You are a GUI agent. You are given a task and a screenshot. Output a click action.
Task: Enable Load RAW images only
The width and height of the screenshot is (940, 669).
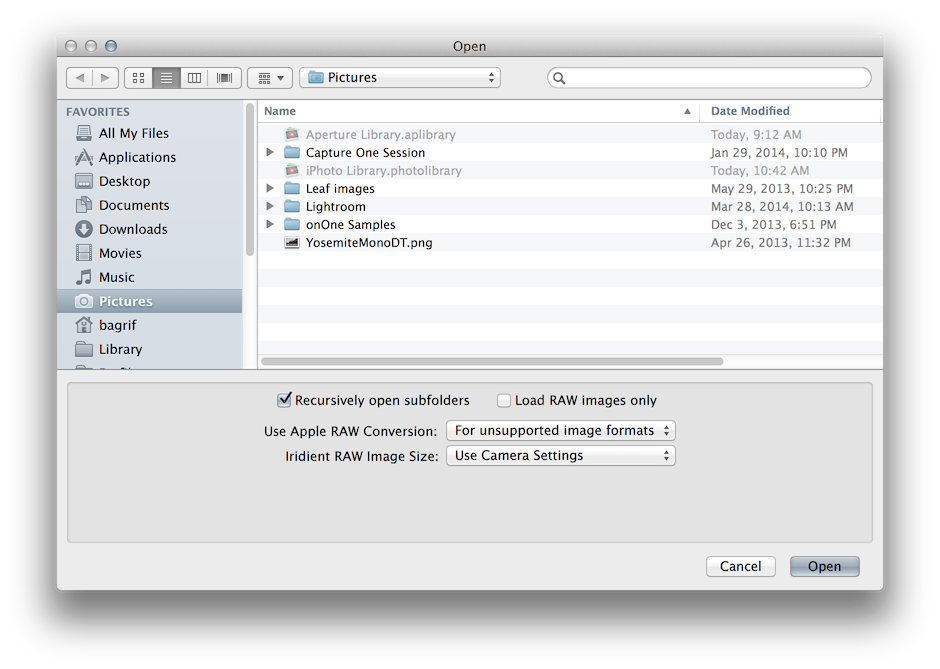tap(504, 401)
